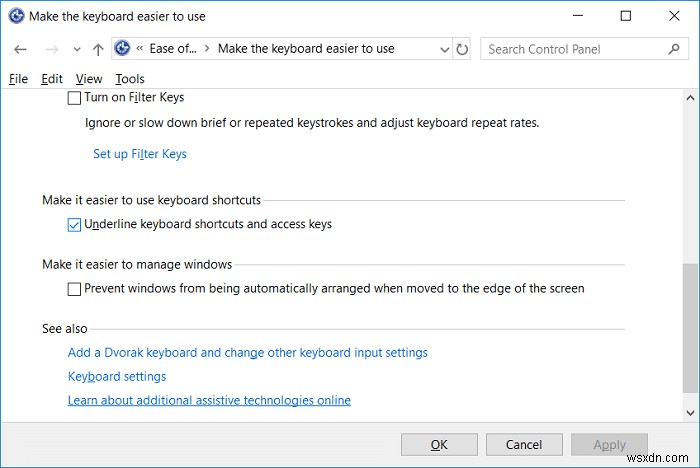
Task: Open the Tools menu
Action: coord(130,79)
